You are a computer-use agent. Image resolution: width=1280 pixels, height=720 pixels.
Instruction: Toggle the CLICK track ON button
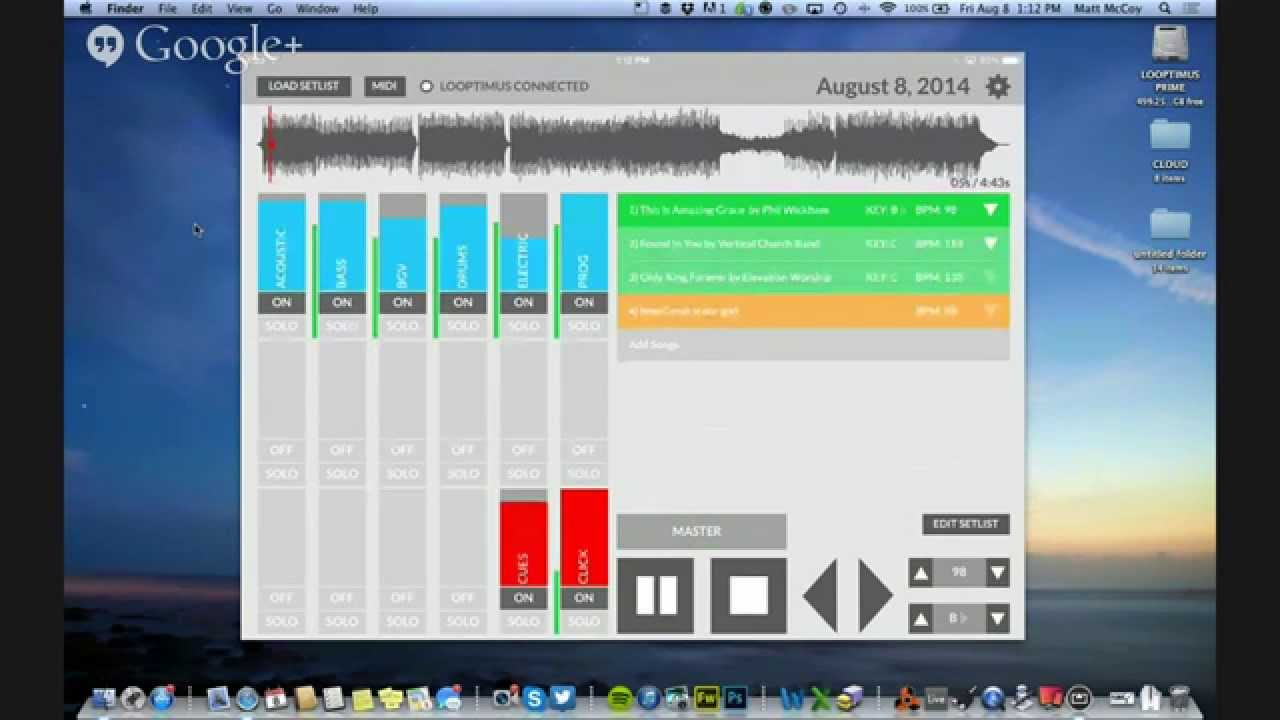(584, 598)
